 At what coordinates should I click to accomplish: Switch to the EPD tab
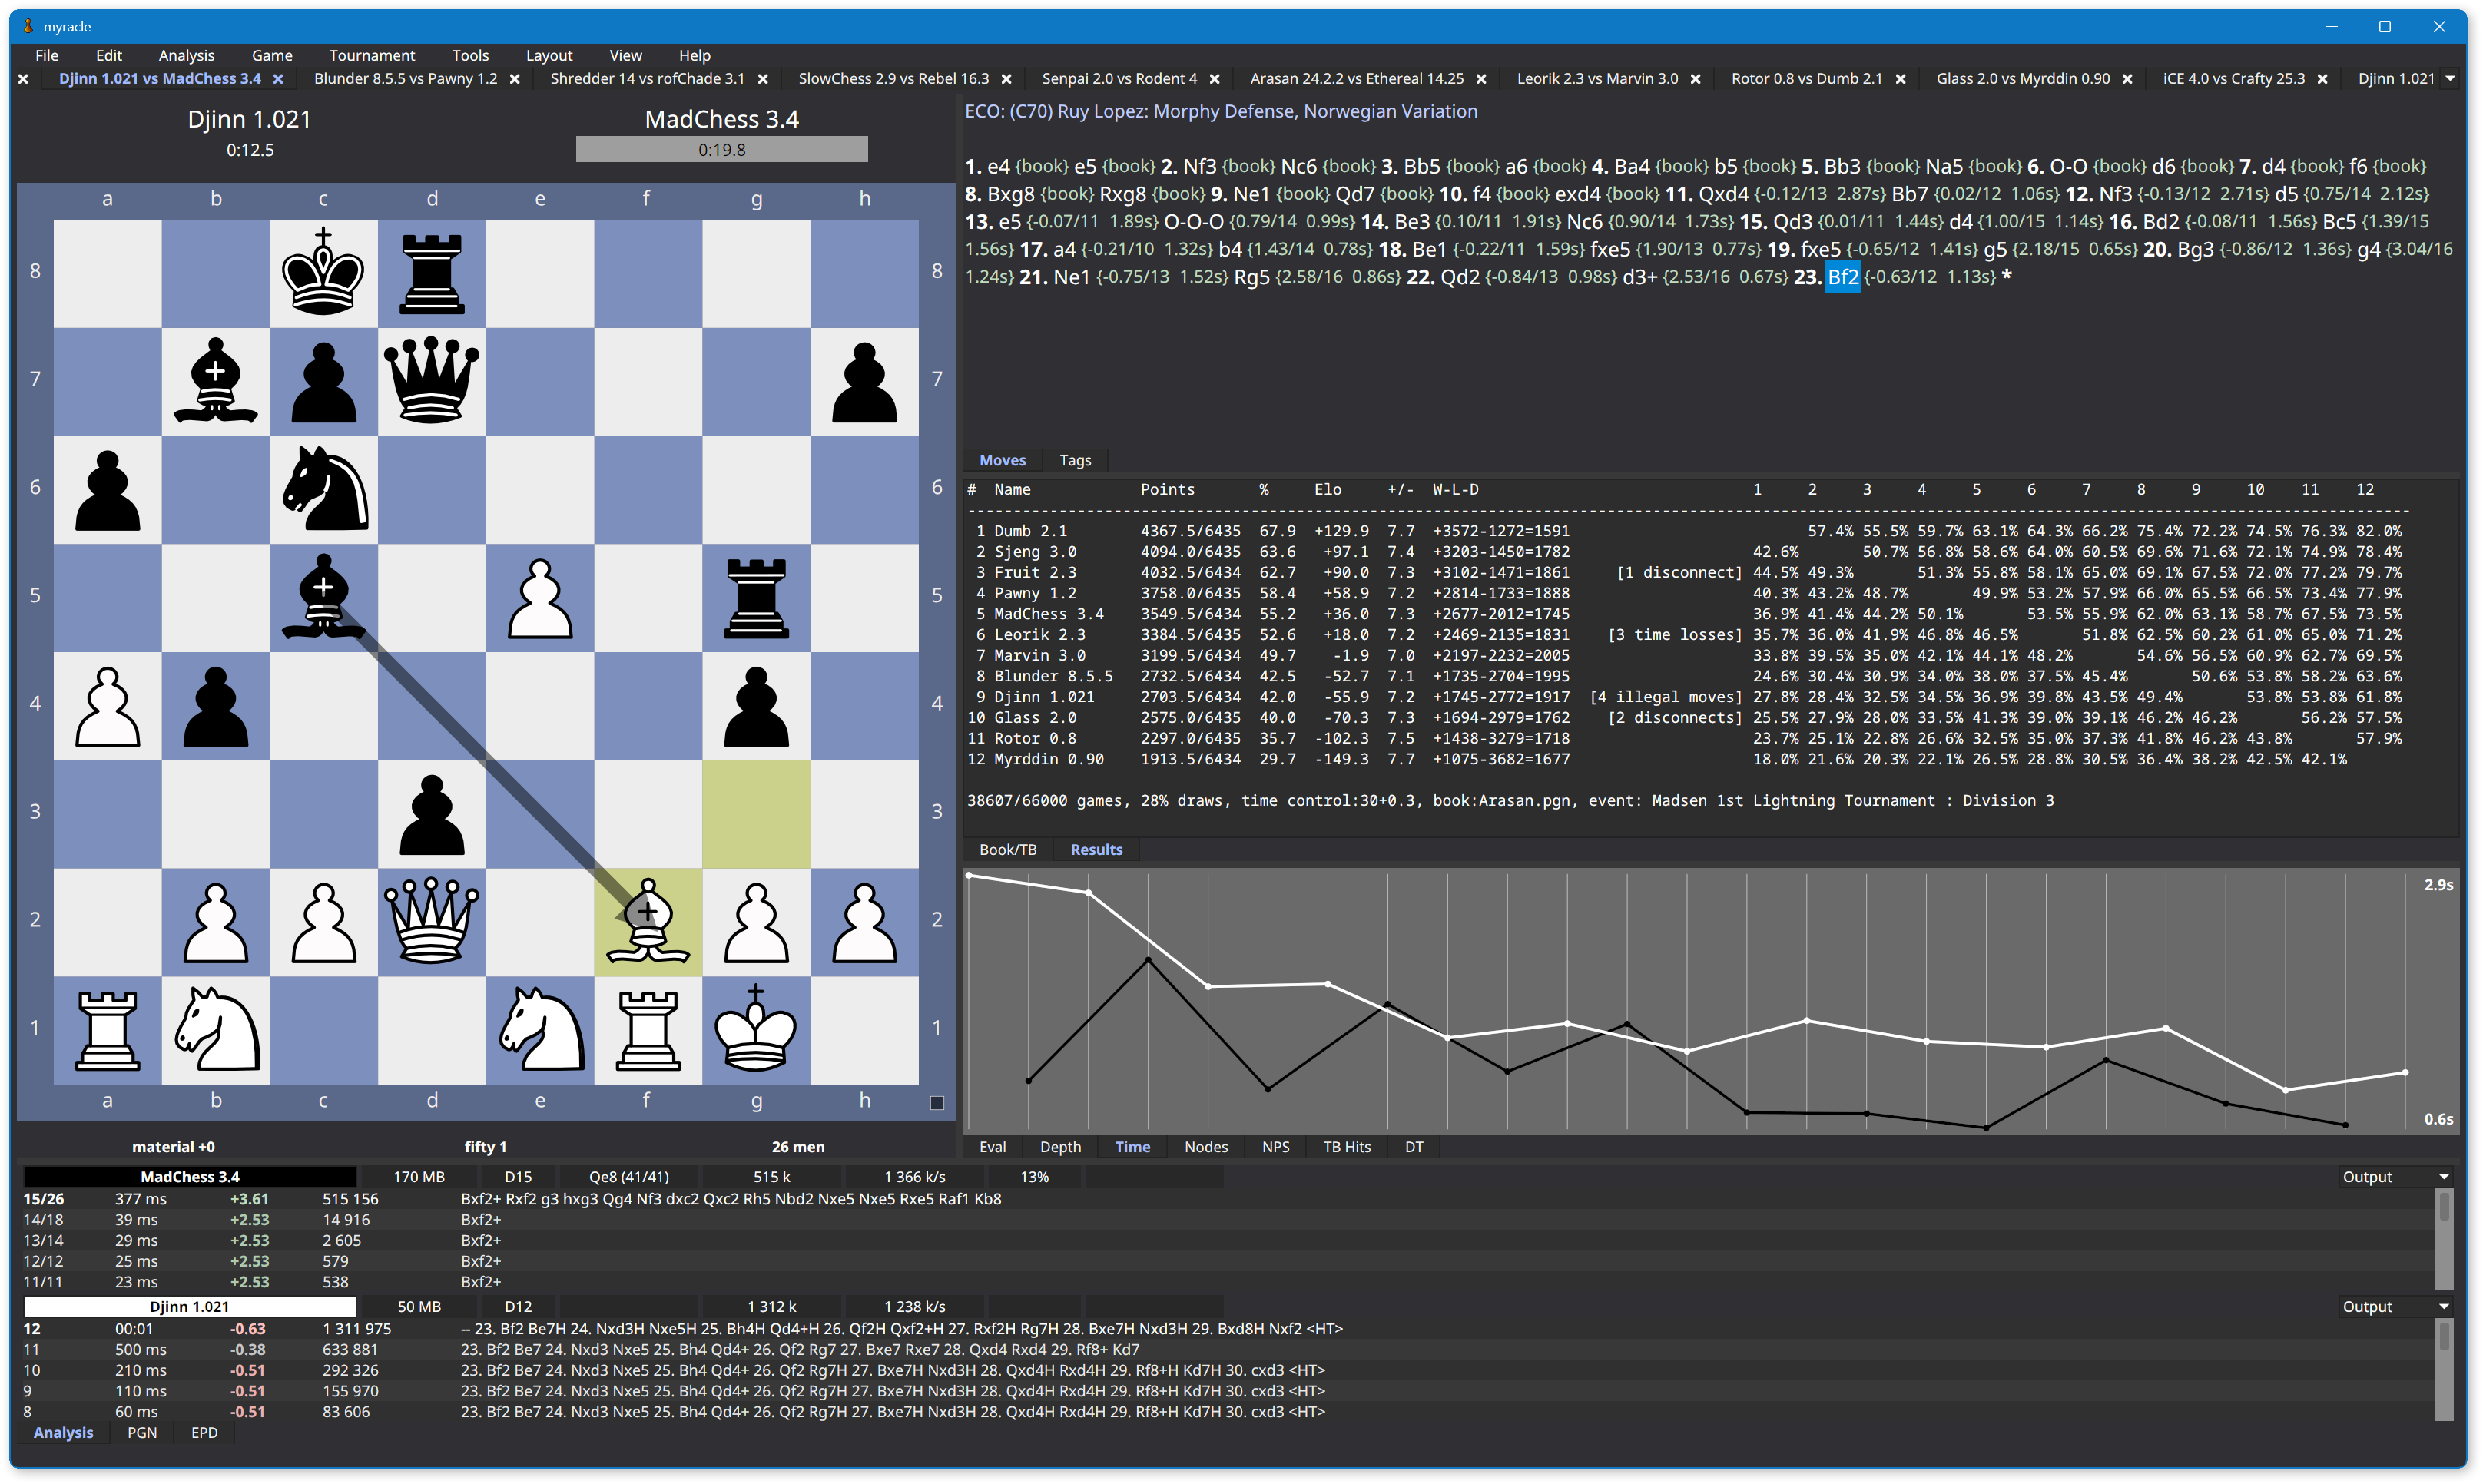coord(204,1433)
